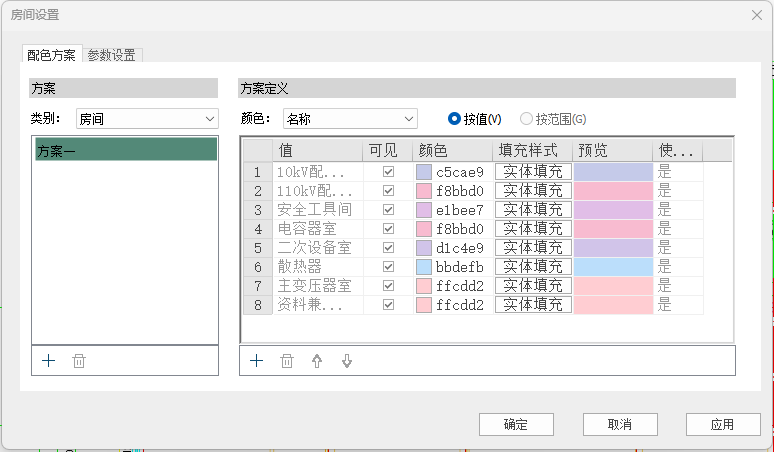The image size is (774, 452).
Task: Add a new row to scheme definition
Action: [x=256, y=361]
